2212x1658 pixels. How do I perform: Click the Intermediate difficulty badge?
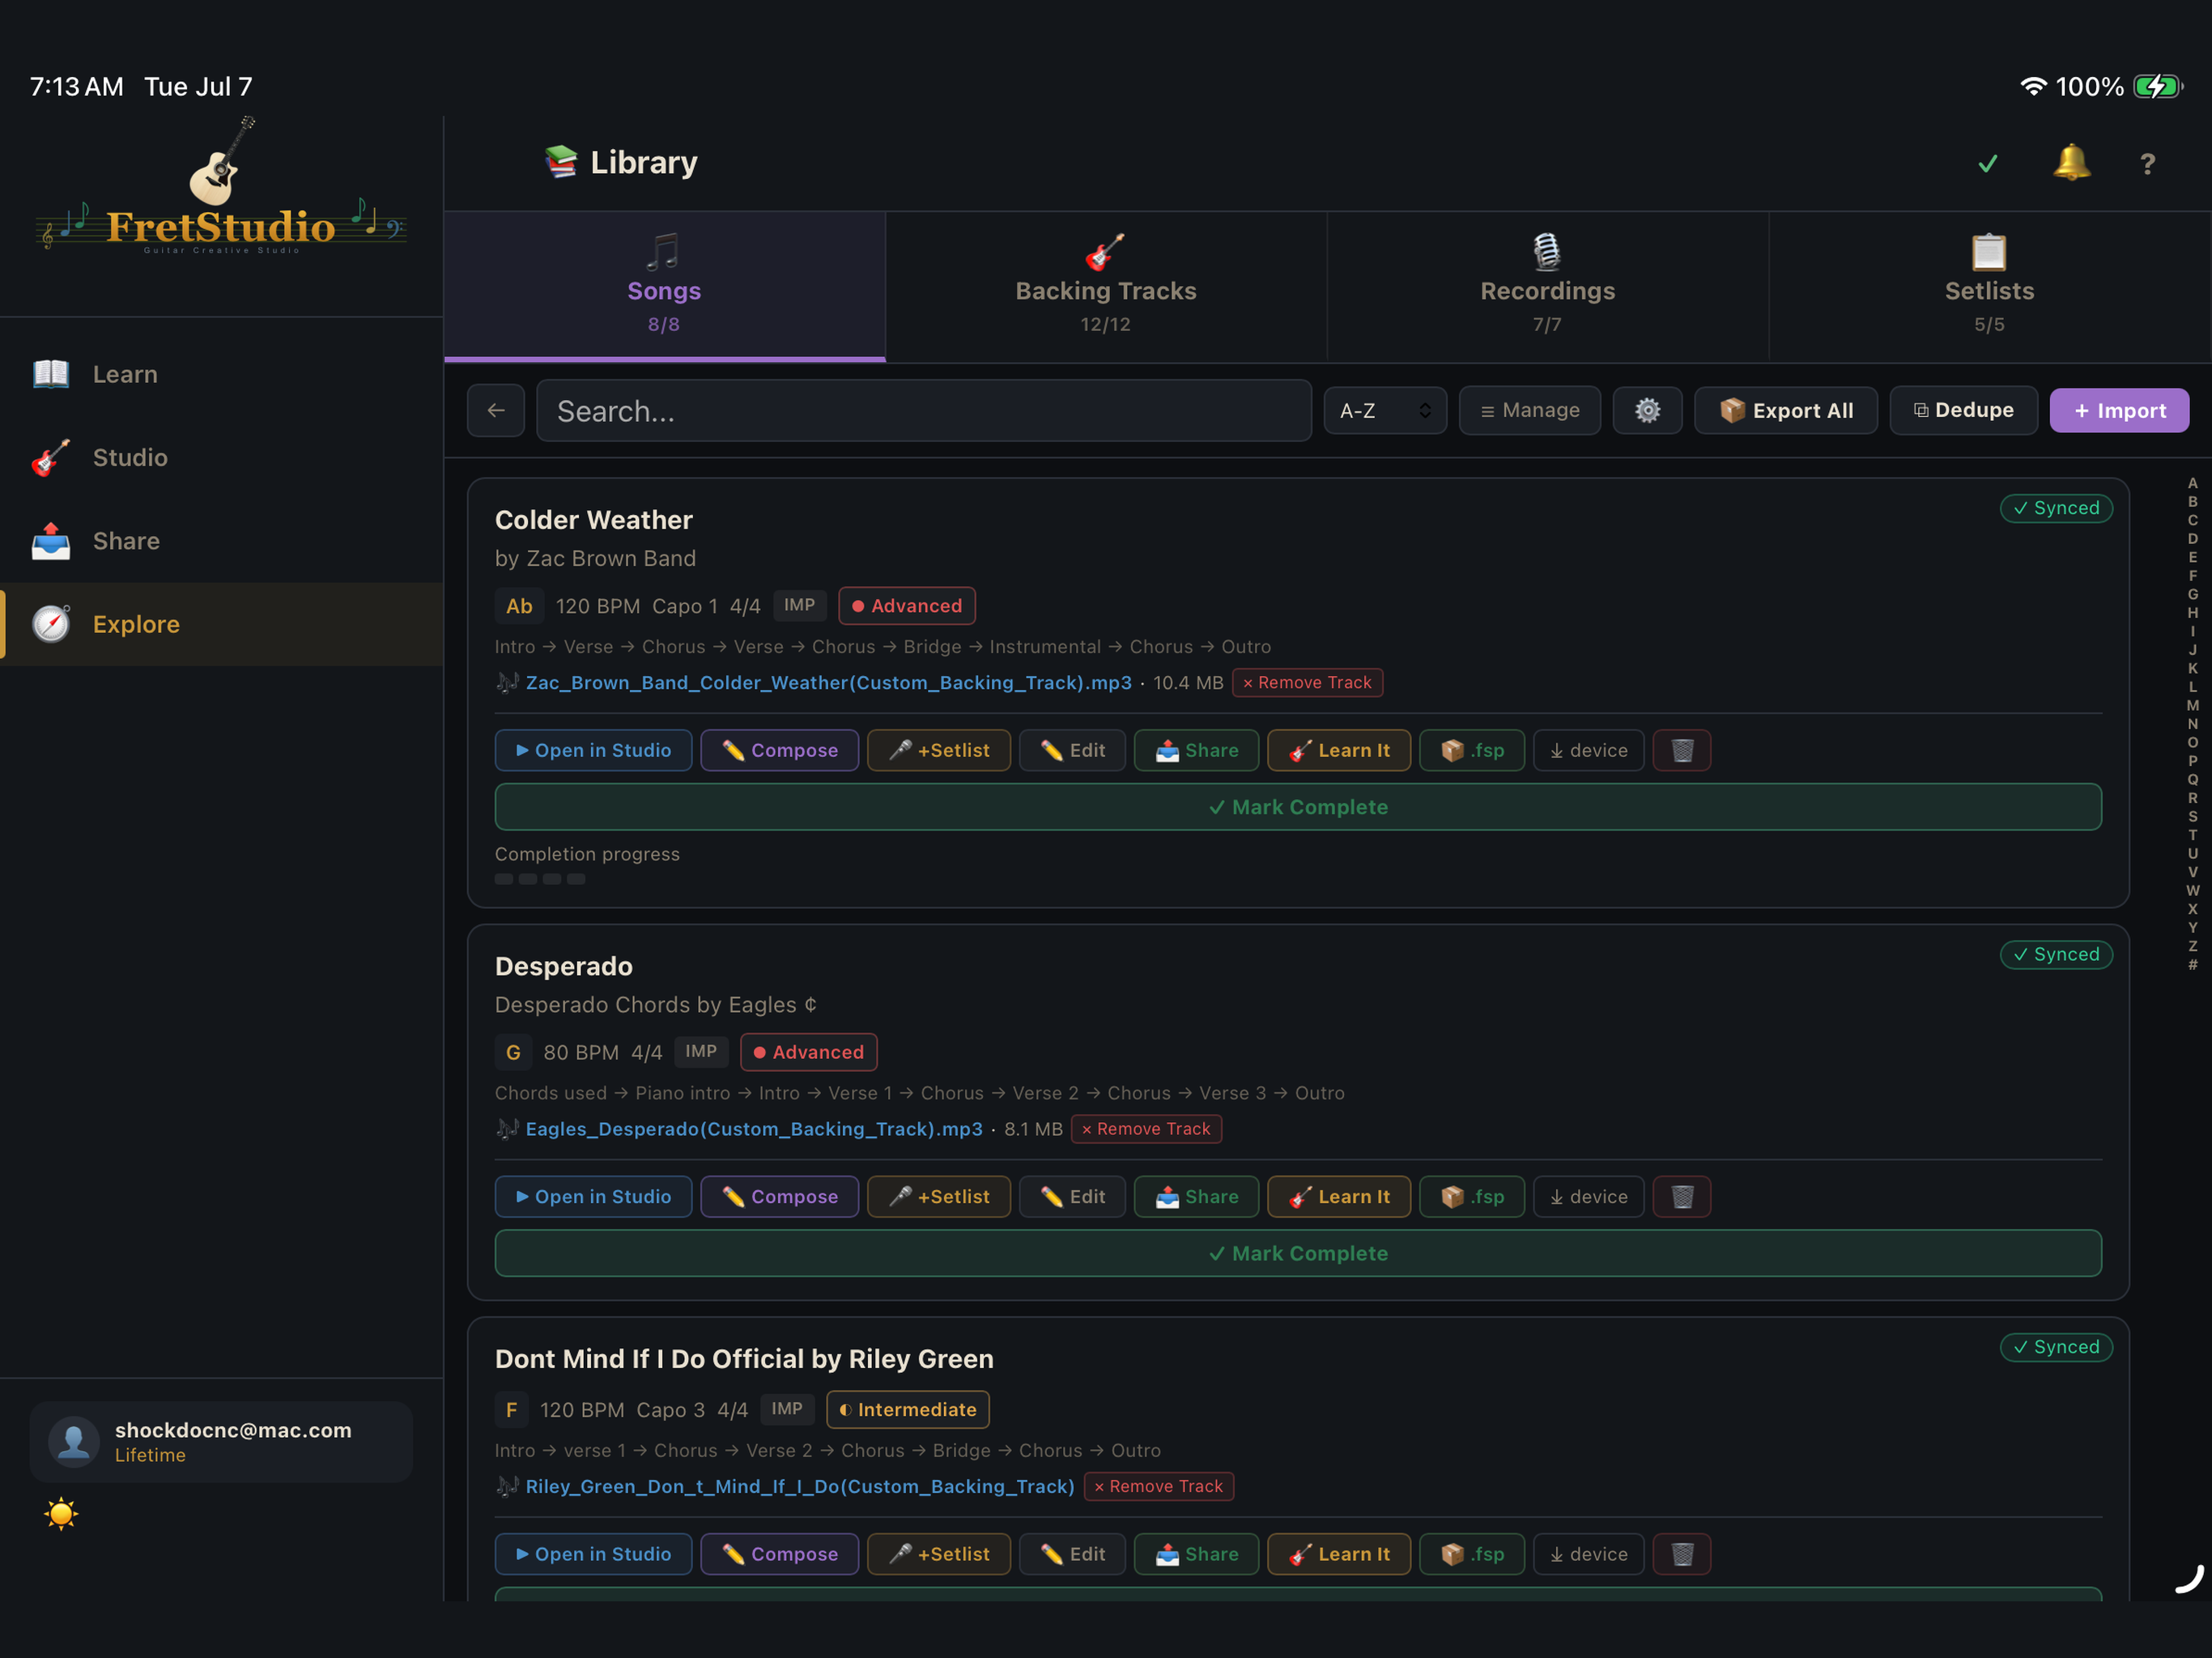907,1409
